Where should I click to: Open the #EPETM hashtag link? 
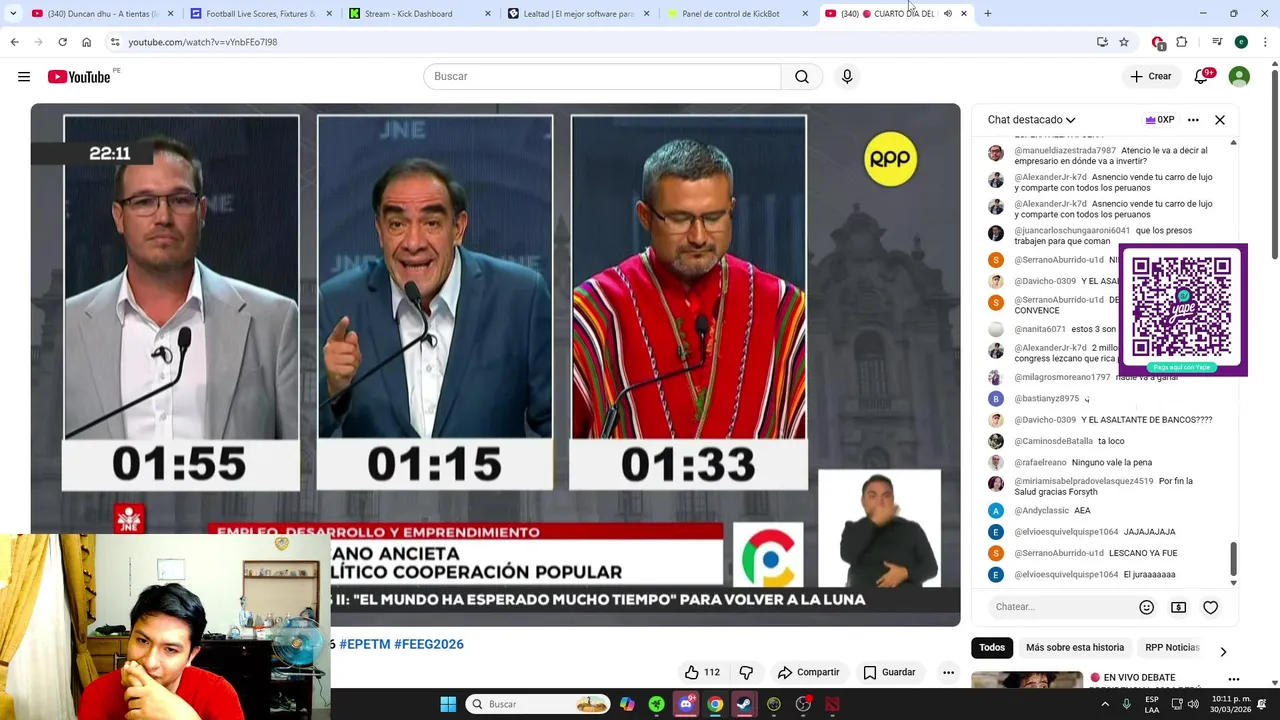pos(364,644)
